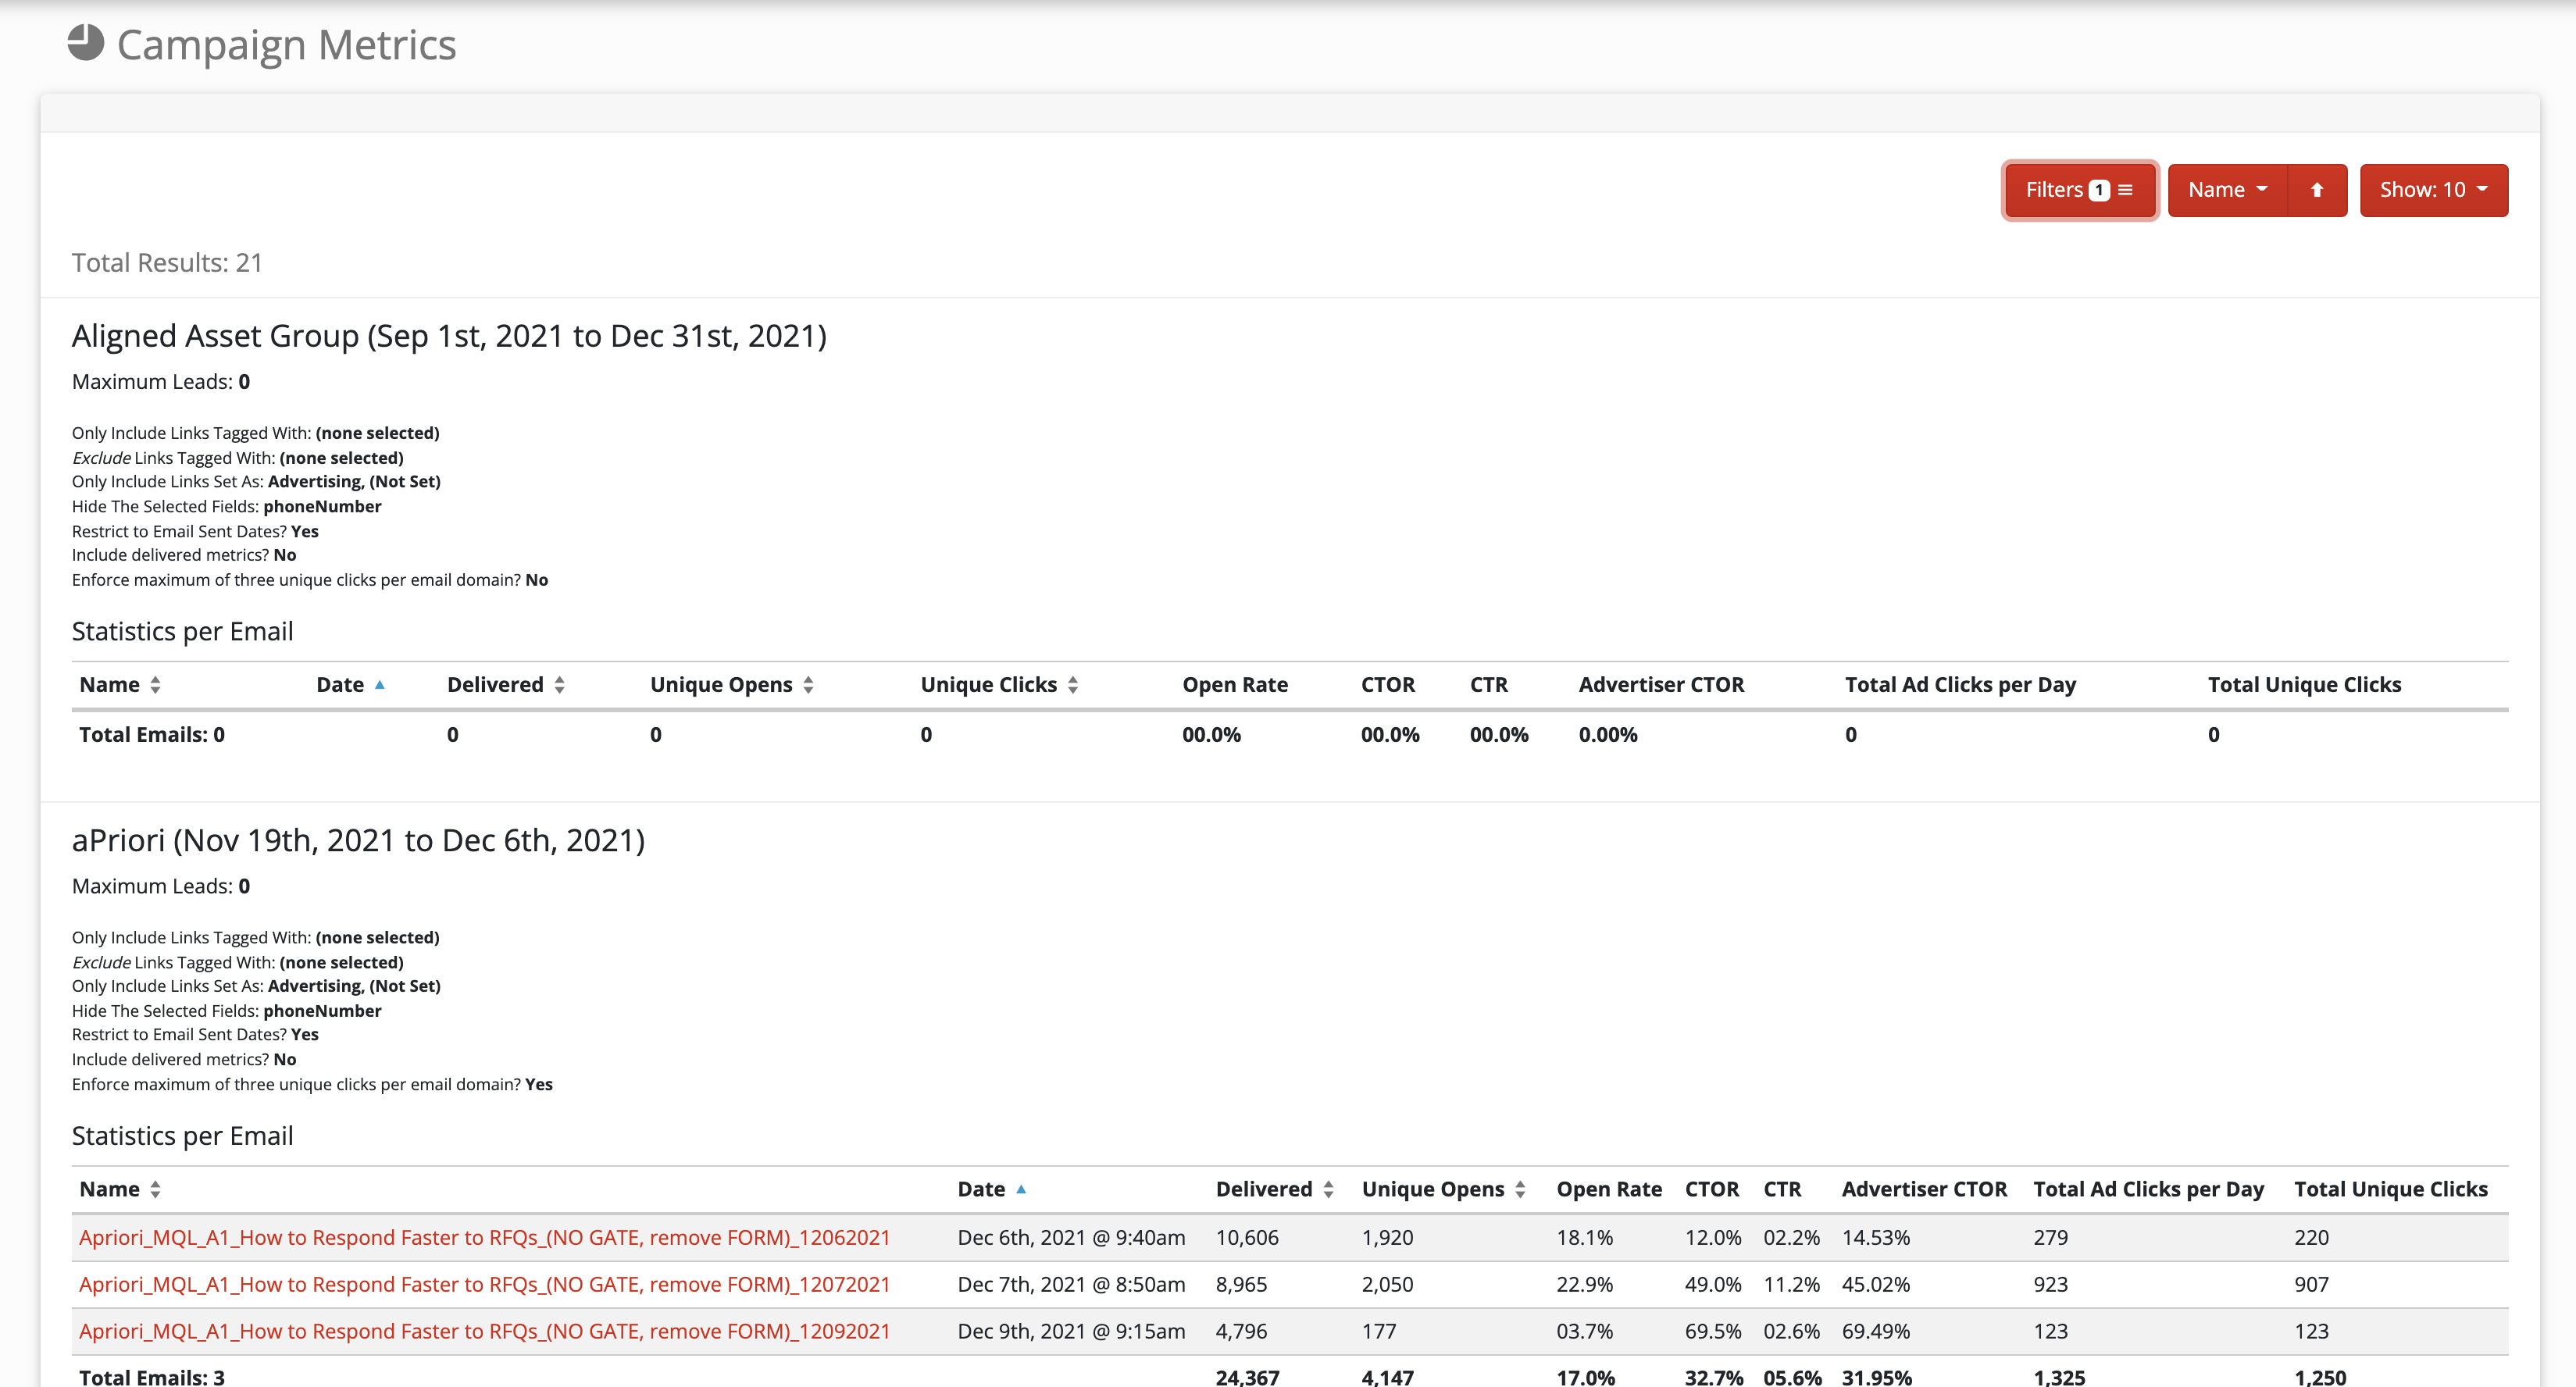Open the Show: 10 results dropdown
Viewport: 2576px width, 1387px height.
2432,190
